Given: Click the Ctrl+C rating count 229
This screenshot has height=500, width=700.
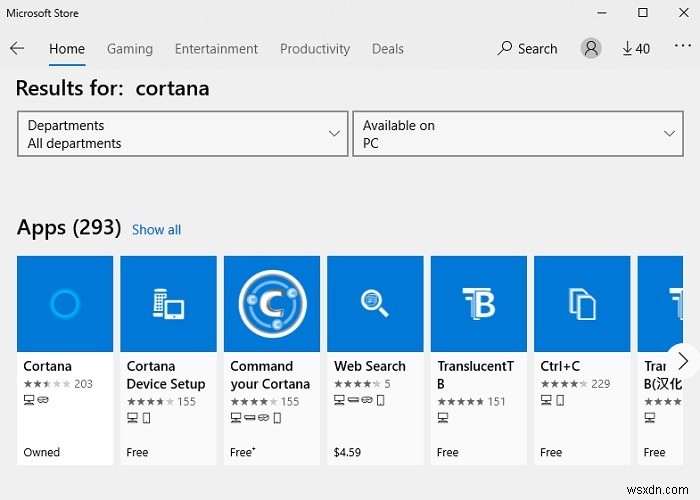Looking at the screenshot, I should [600, 384].
